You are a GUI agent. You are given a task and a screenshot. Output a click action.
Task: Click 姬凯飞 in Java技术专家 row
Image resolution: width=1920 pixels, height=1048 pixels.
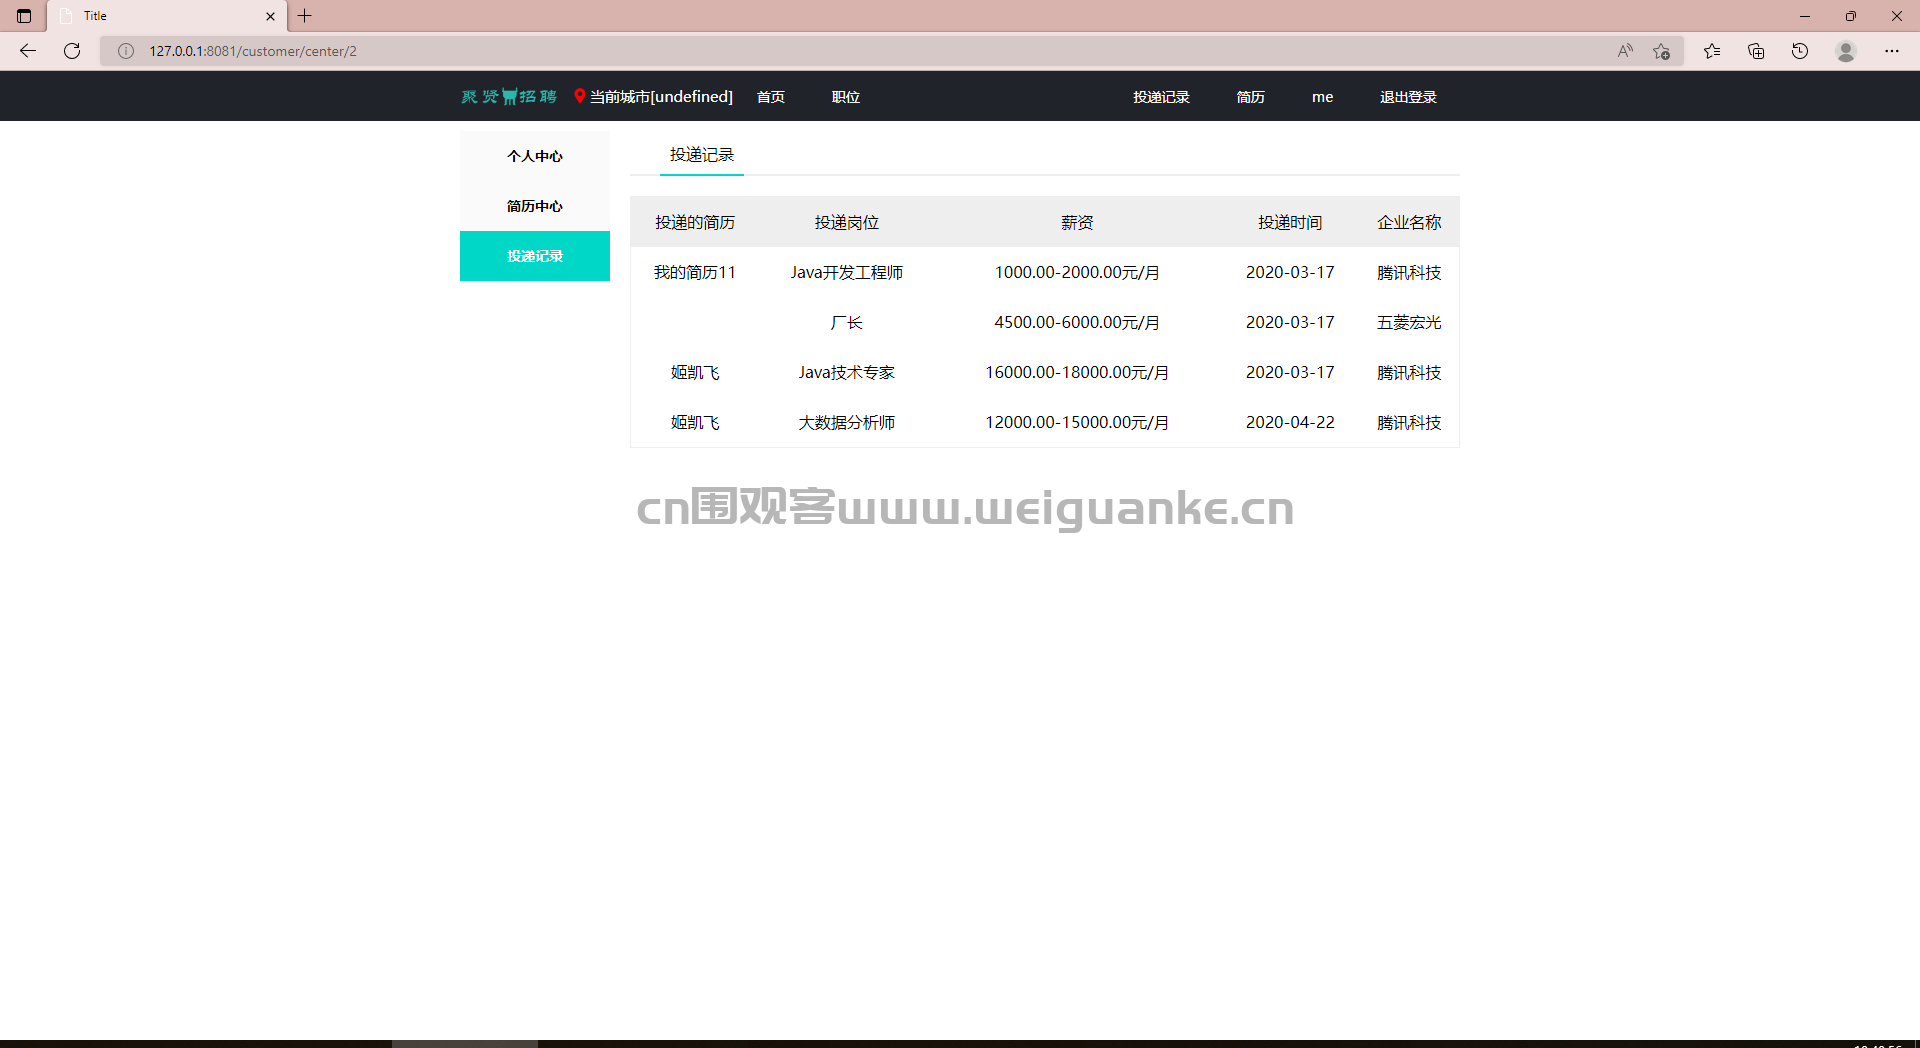click(695, 372)
